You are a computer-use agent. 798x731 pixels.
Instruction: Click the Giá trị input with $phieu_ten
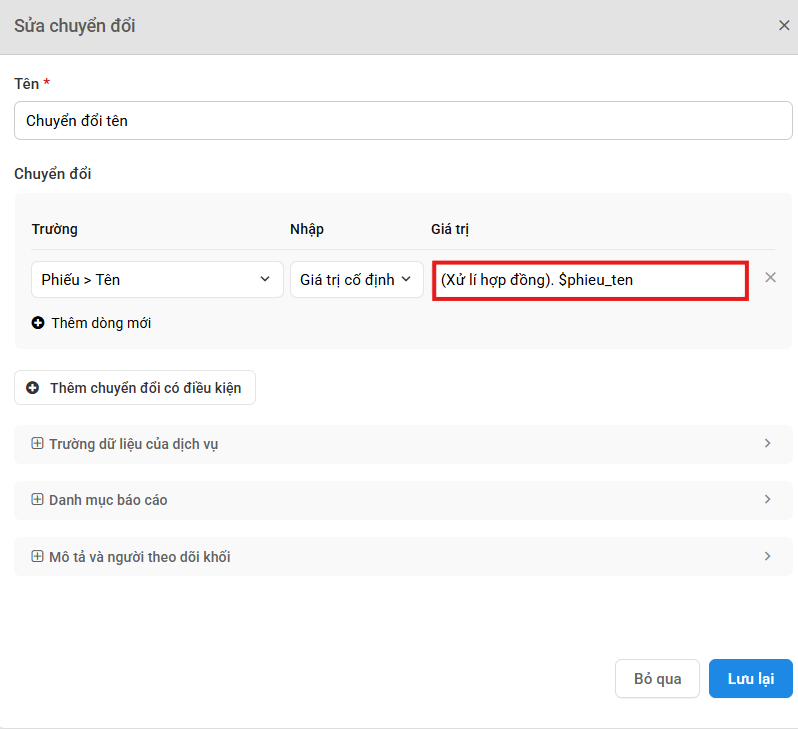[x=590, y=280]
